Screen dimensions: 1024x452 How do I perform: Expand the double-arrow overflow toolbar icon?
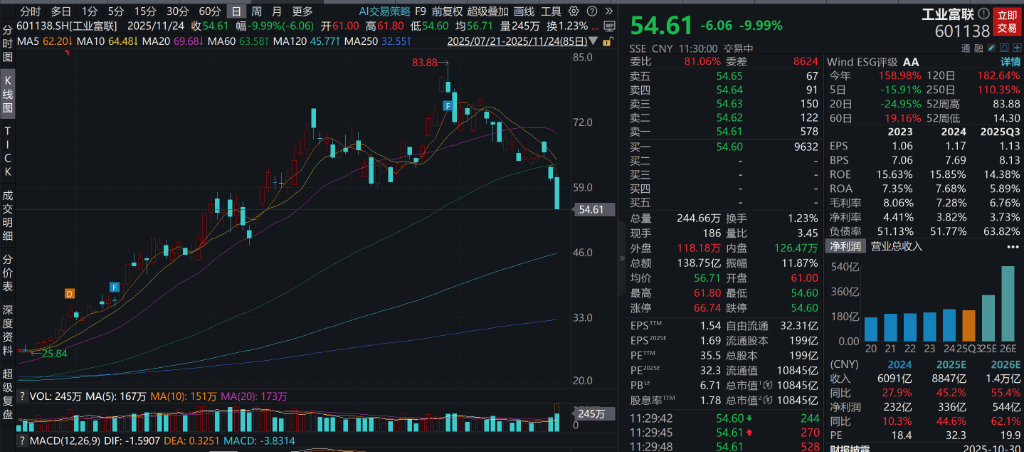[x=608, y=11]
